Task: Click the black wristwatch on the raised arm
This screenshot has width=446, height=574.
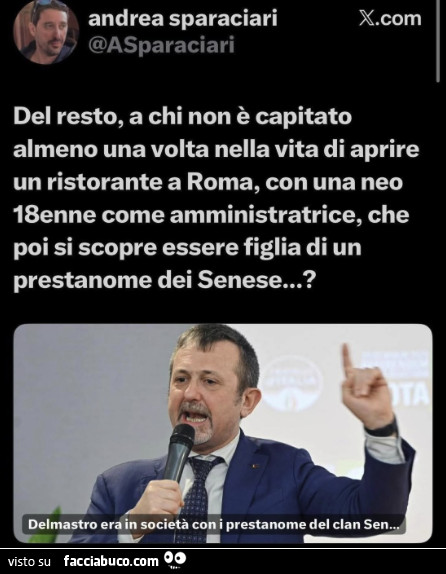Action: coord(383,429)
